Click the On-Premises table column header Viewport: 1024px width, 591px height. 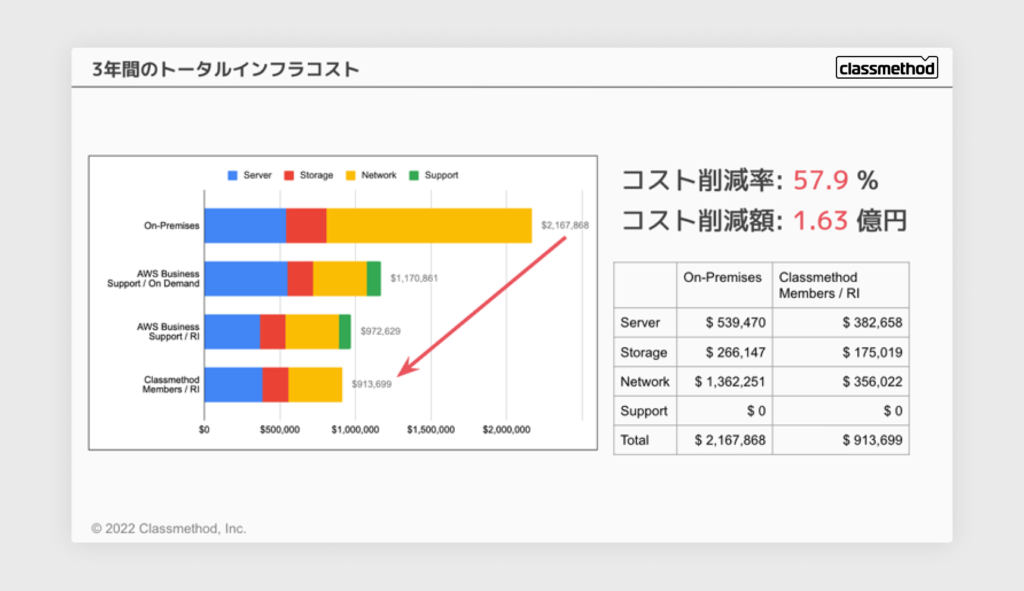tap(722, 277)
